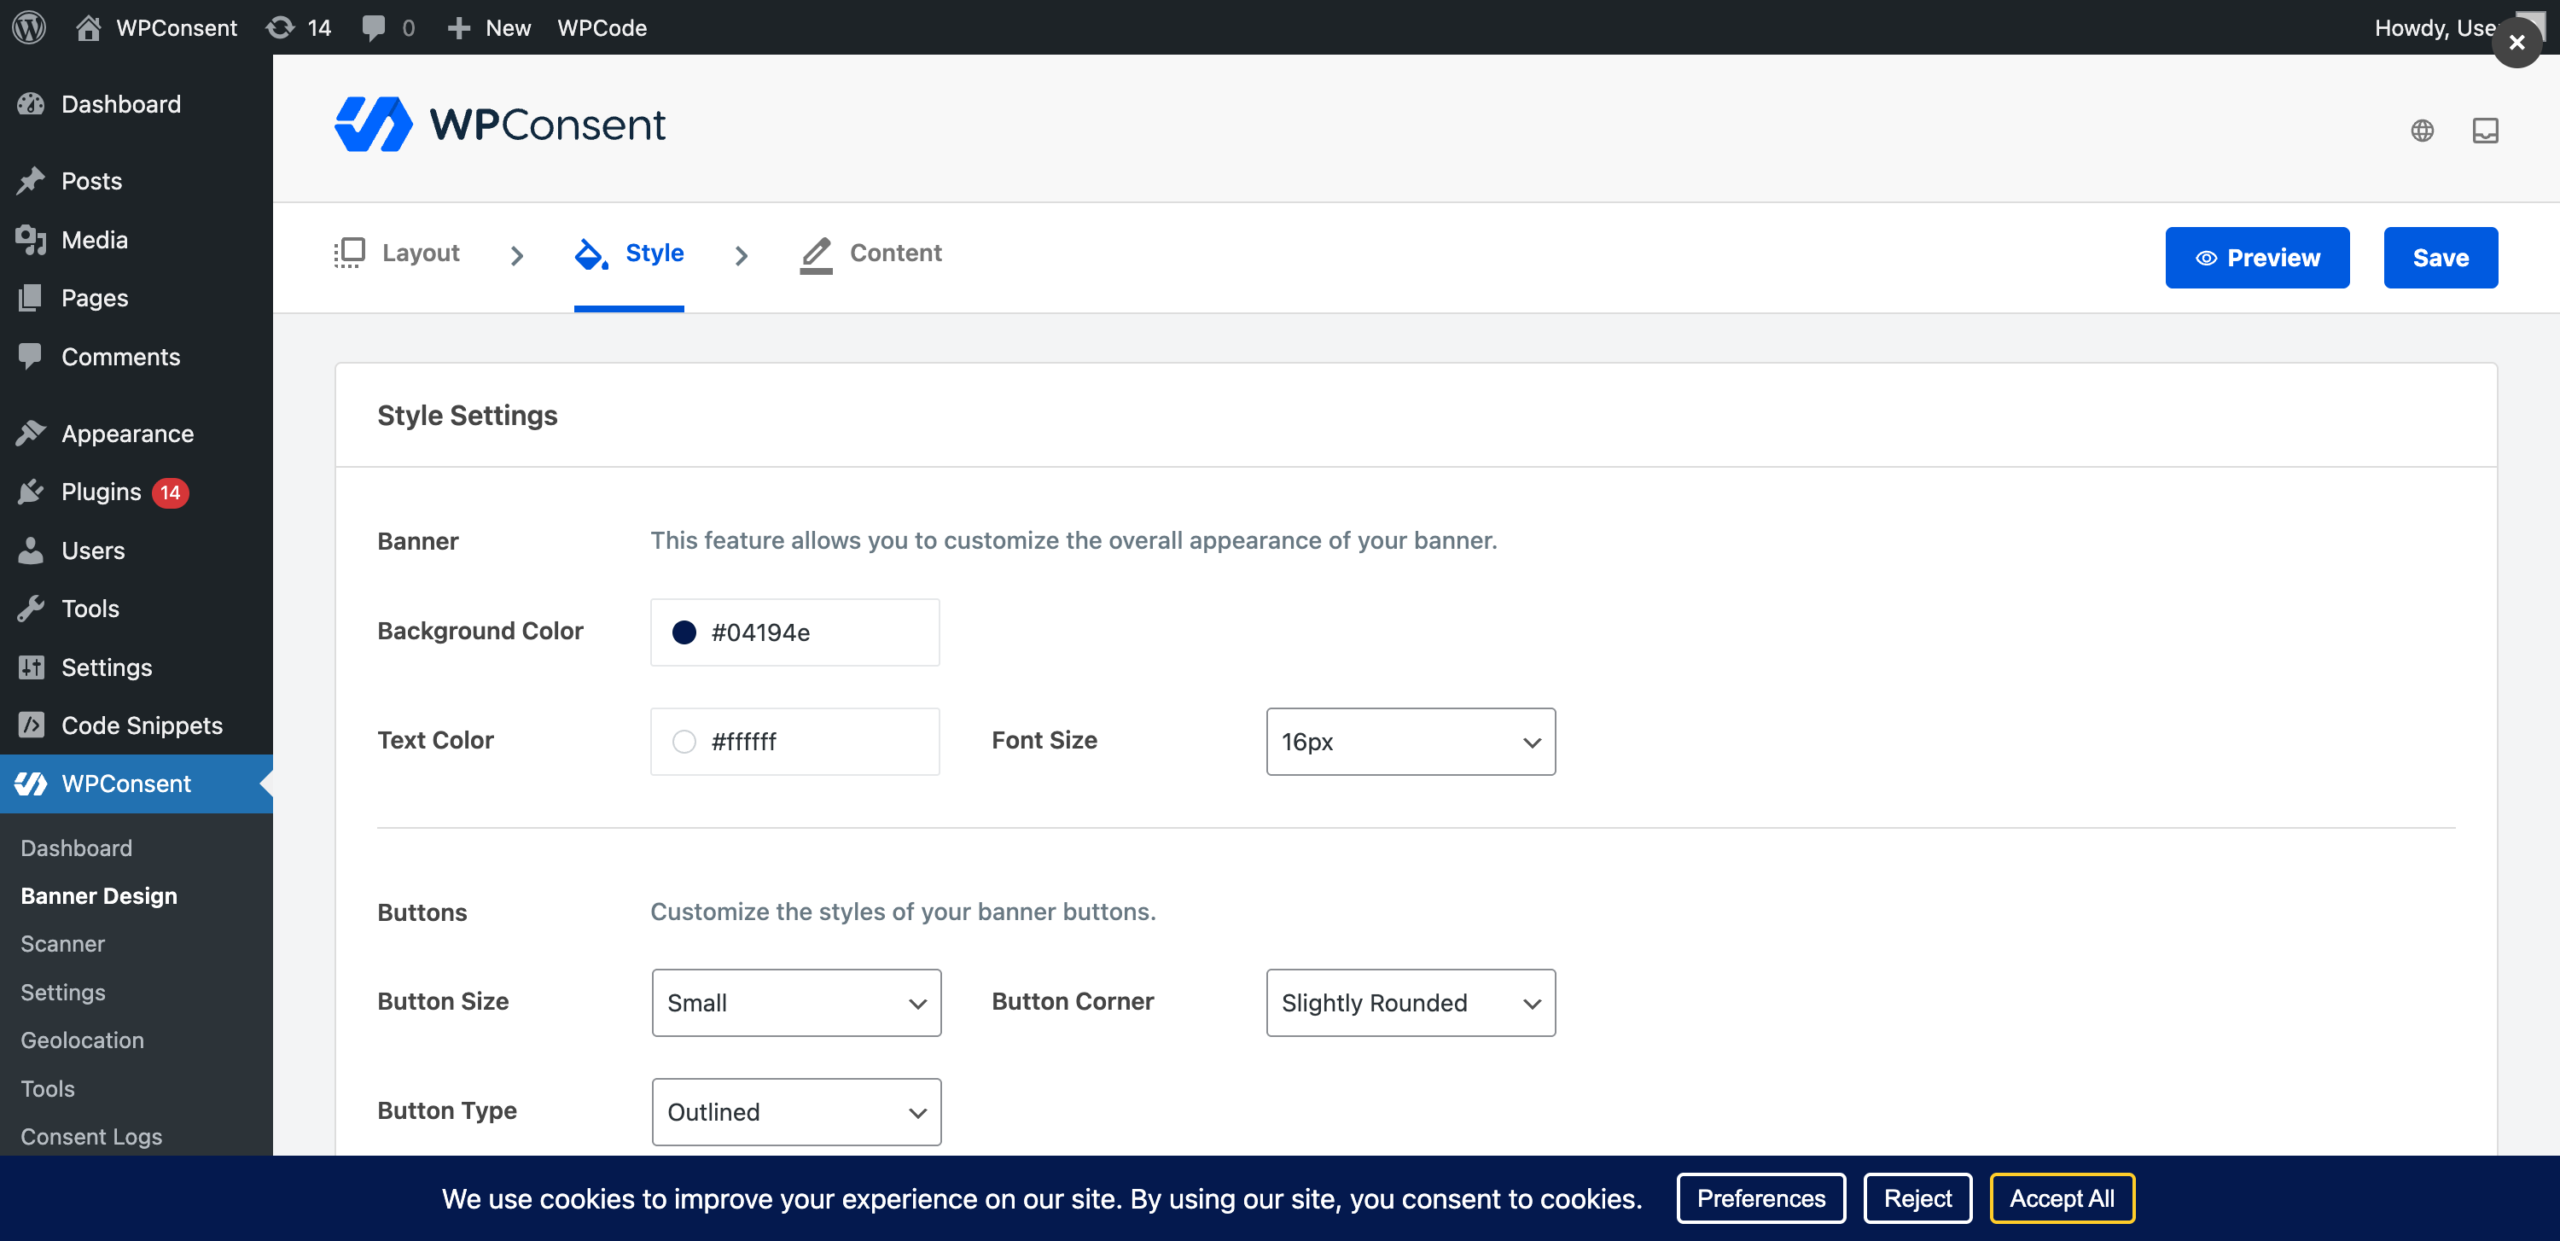This screenshot has height=1241, width=2560.
Task: Click Accept All on the cookie banner
Action: [x=2062, y=1198]
